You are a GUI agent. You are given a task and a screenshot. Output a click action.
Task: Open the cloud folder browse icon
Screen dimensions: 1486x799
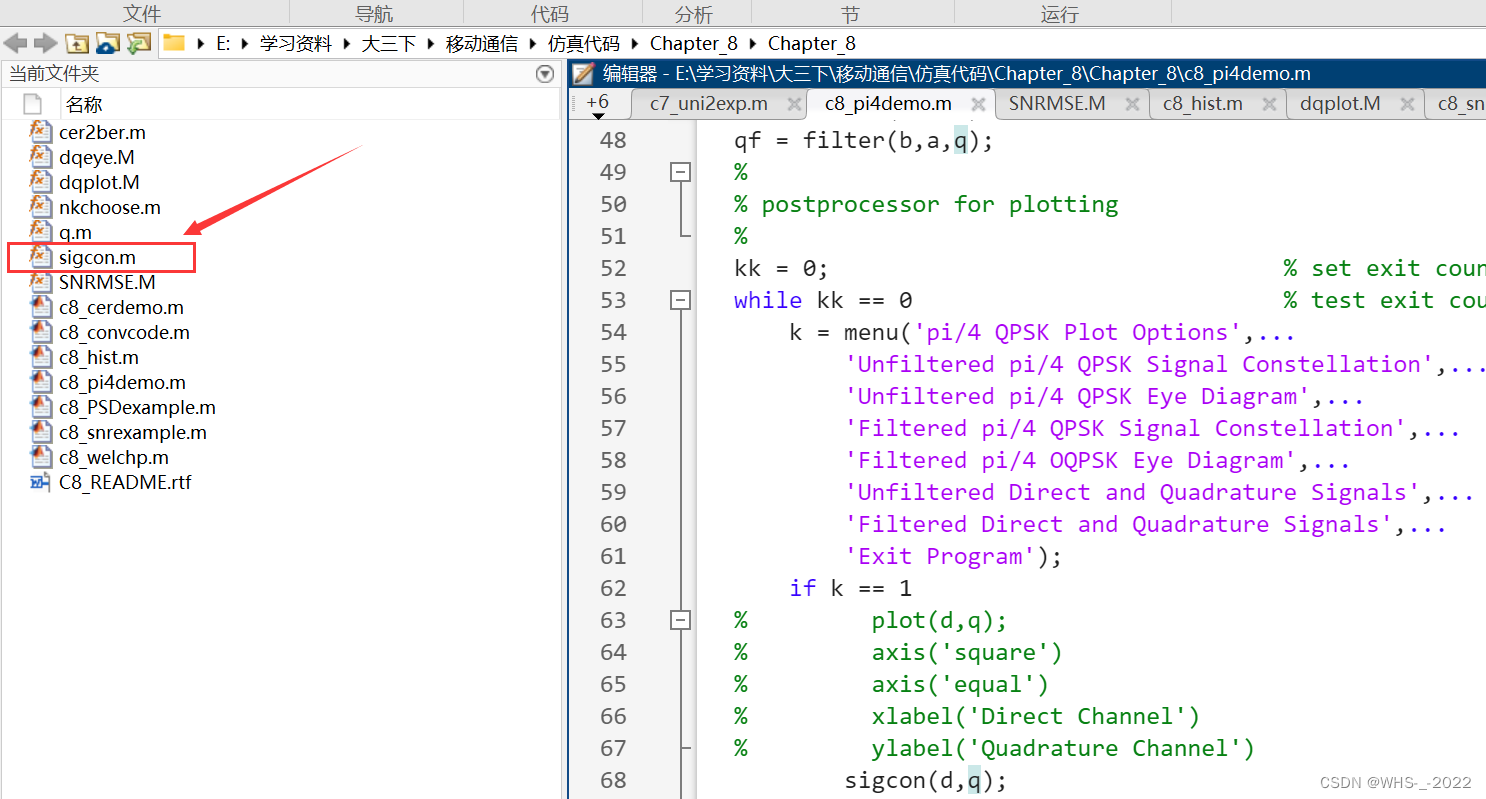pos(107,43)
